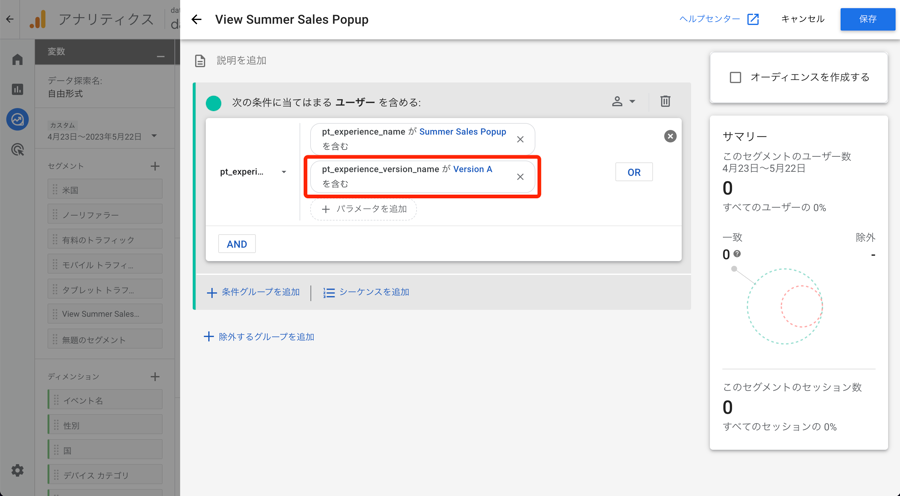Expand the pt_experi... event dropdown

click(x=253, y=172)
